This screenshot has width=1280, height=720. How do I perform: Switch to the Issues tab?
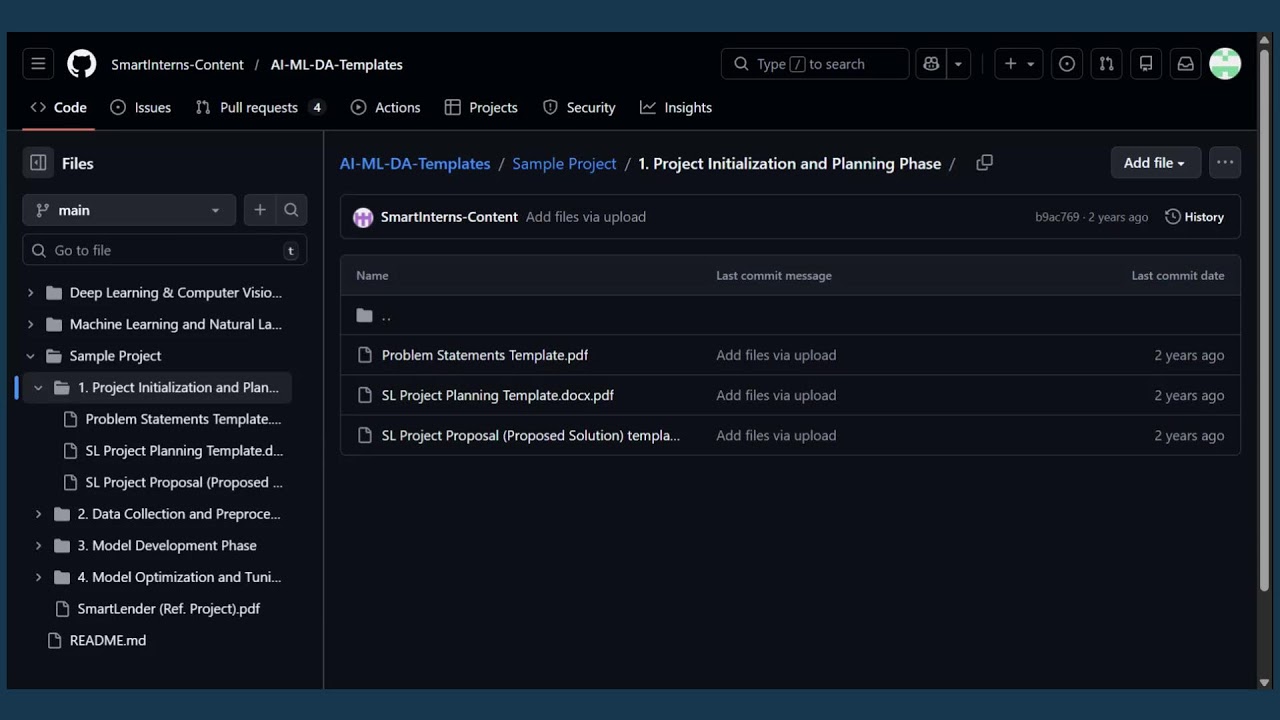point(141,107)
